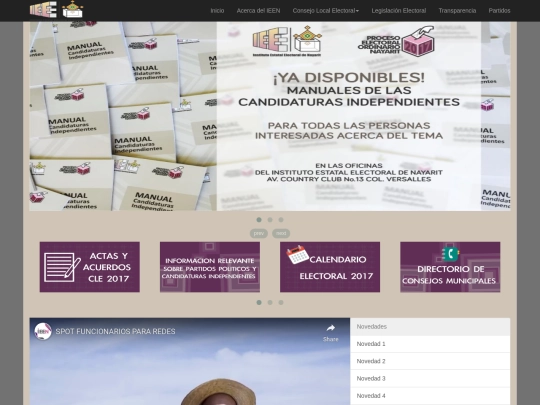Image resolution: width=540 pixels, height=405 pixels.
Task: Go to Legislación Electoral
Action: [398, 11]
